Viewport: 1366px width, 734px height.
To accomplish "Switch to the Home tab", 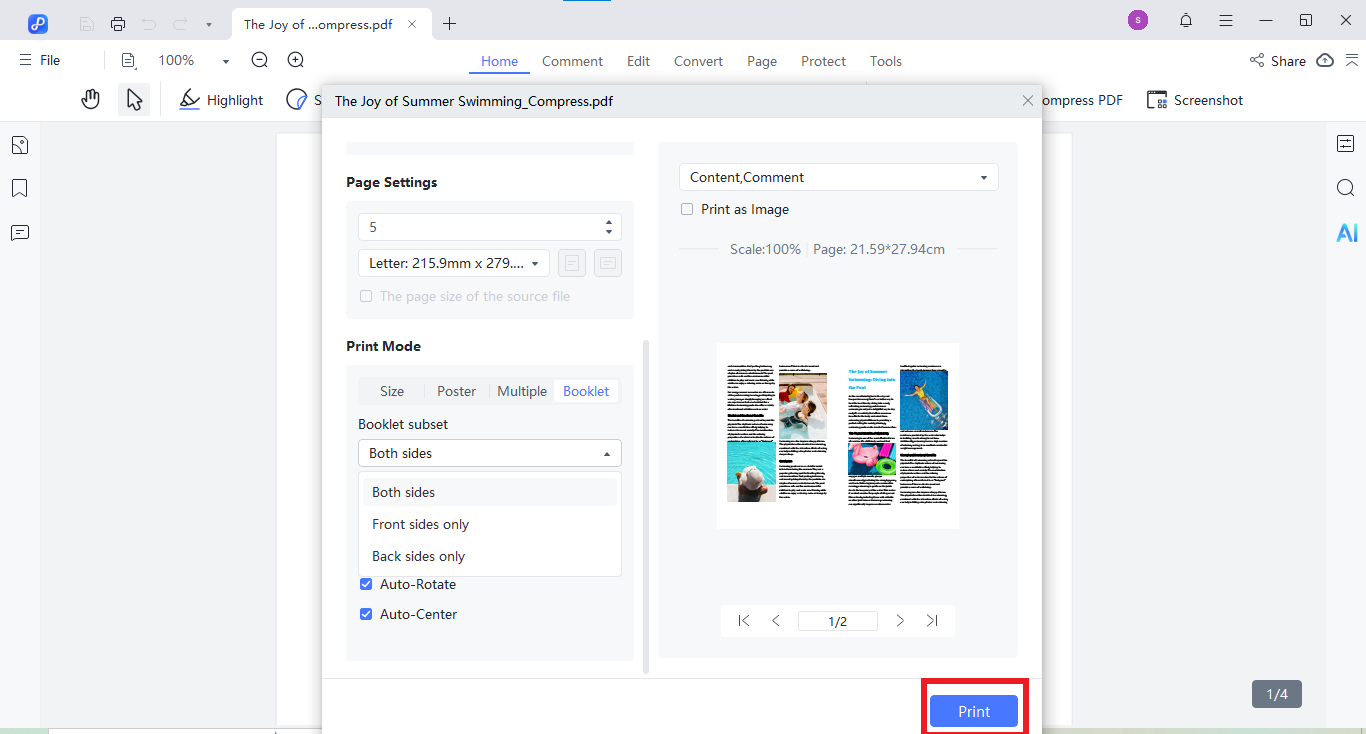I will [x=499, y=61].
